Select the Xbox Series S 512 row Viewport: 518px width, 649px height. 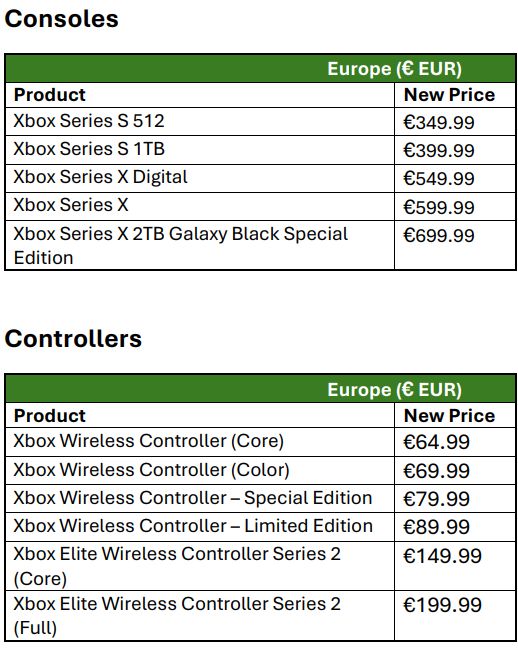point(261,122)
